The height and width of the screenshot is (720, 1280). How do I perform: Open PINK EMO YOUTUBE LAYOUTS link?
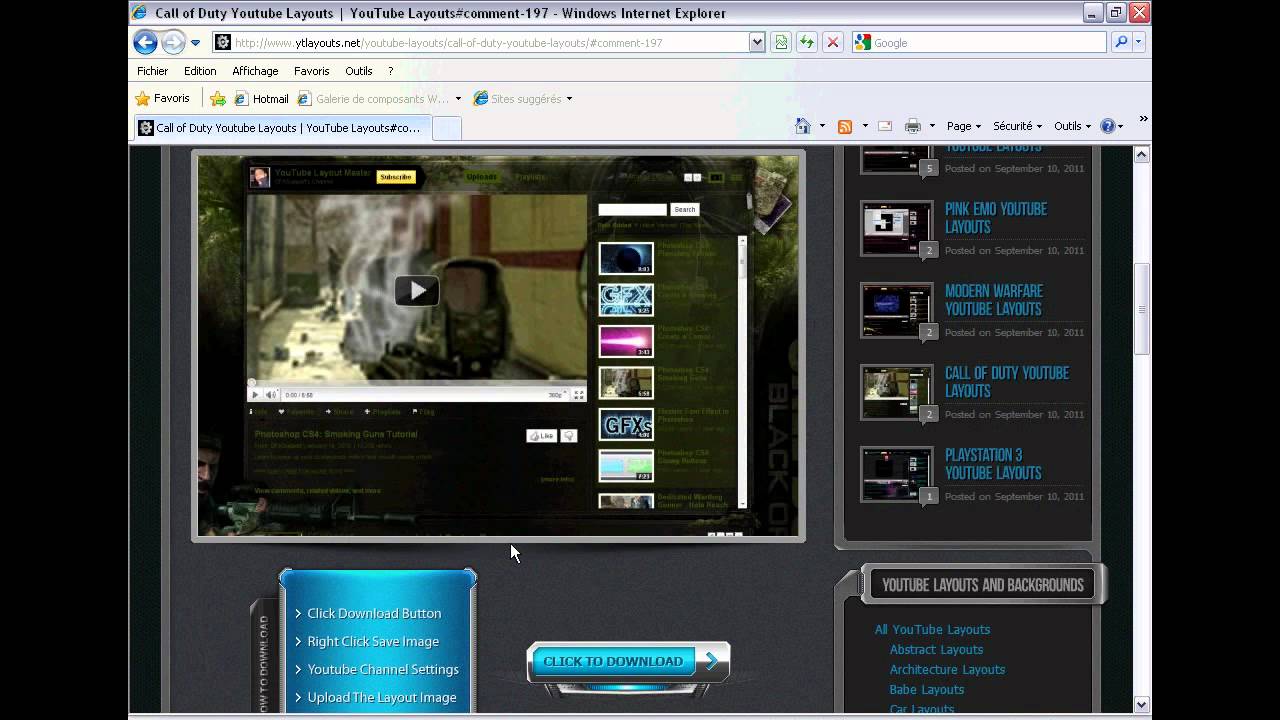(995, 218)
